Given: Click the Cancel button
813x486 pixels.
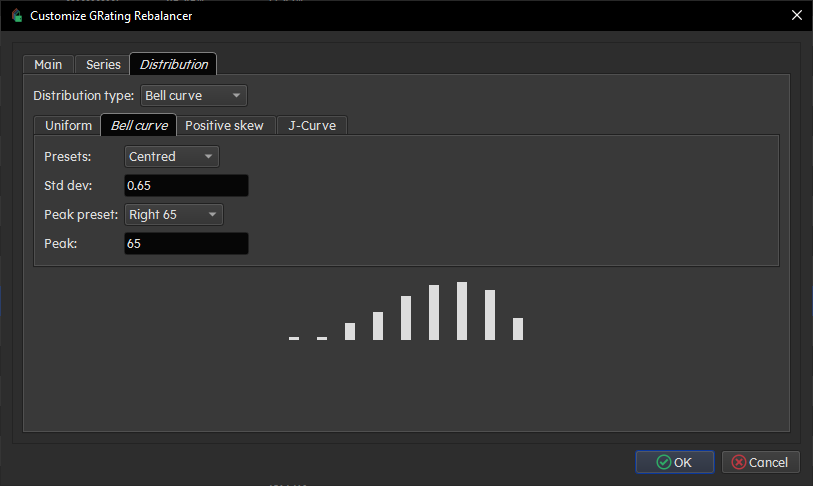Looking at the screenshot, I should [761, 462].
